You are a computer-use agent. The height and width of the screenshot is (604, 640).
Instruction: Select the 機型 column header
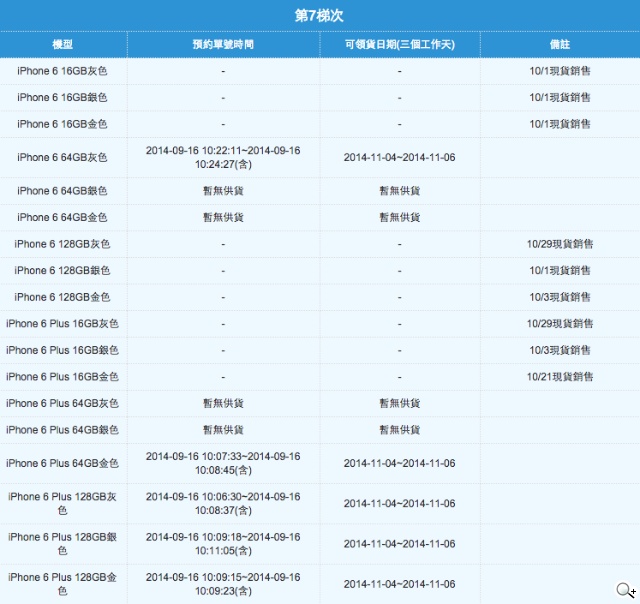coord(62,44)
